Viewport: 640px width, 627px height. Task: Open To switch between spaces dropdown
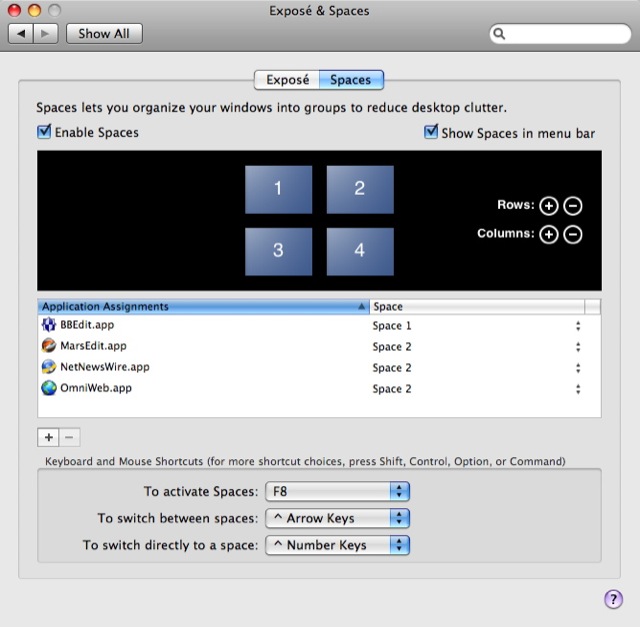(x=337, y=518)
